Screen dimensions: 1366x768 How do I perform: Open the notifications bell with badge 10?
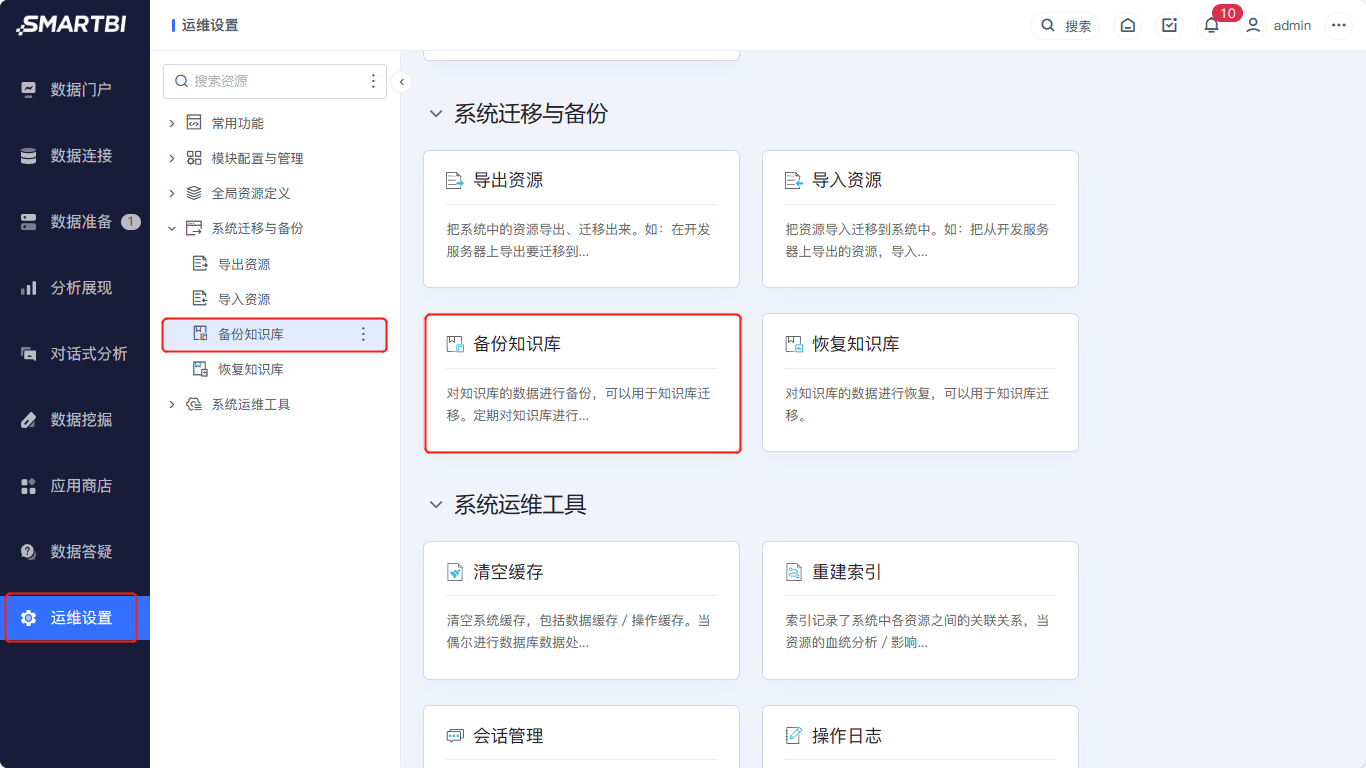pyautogui.click(x=1211, y=25)
